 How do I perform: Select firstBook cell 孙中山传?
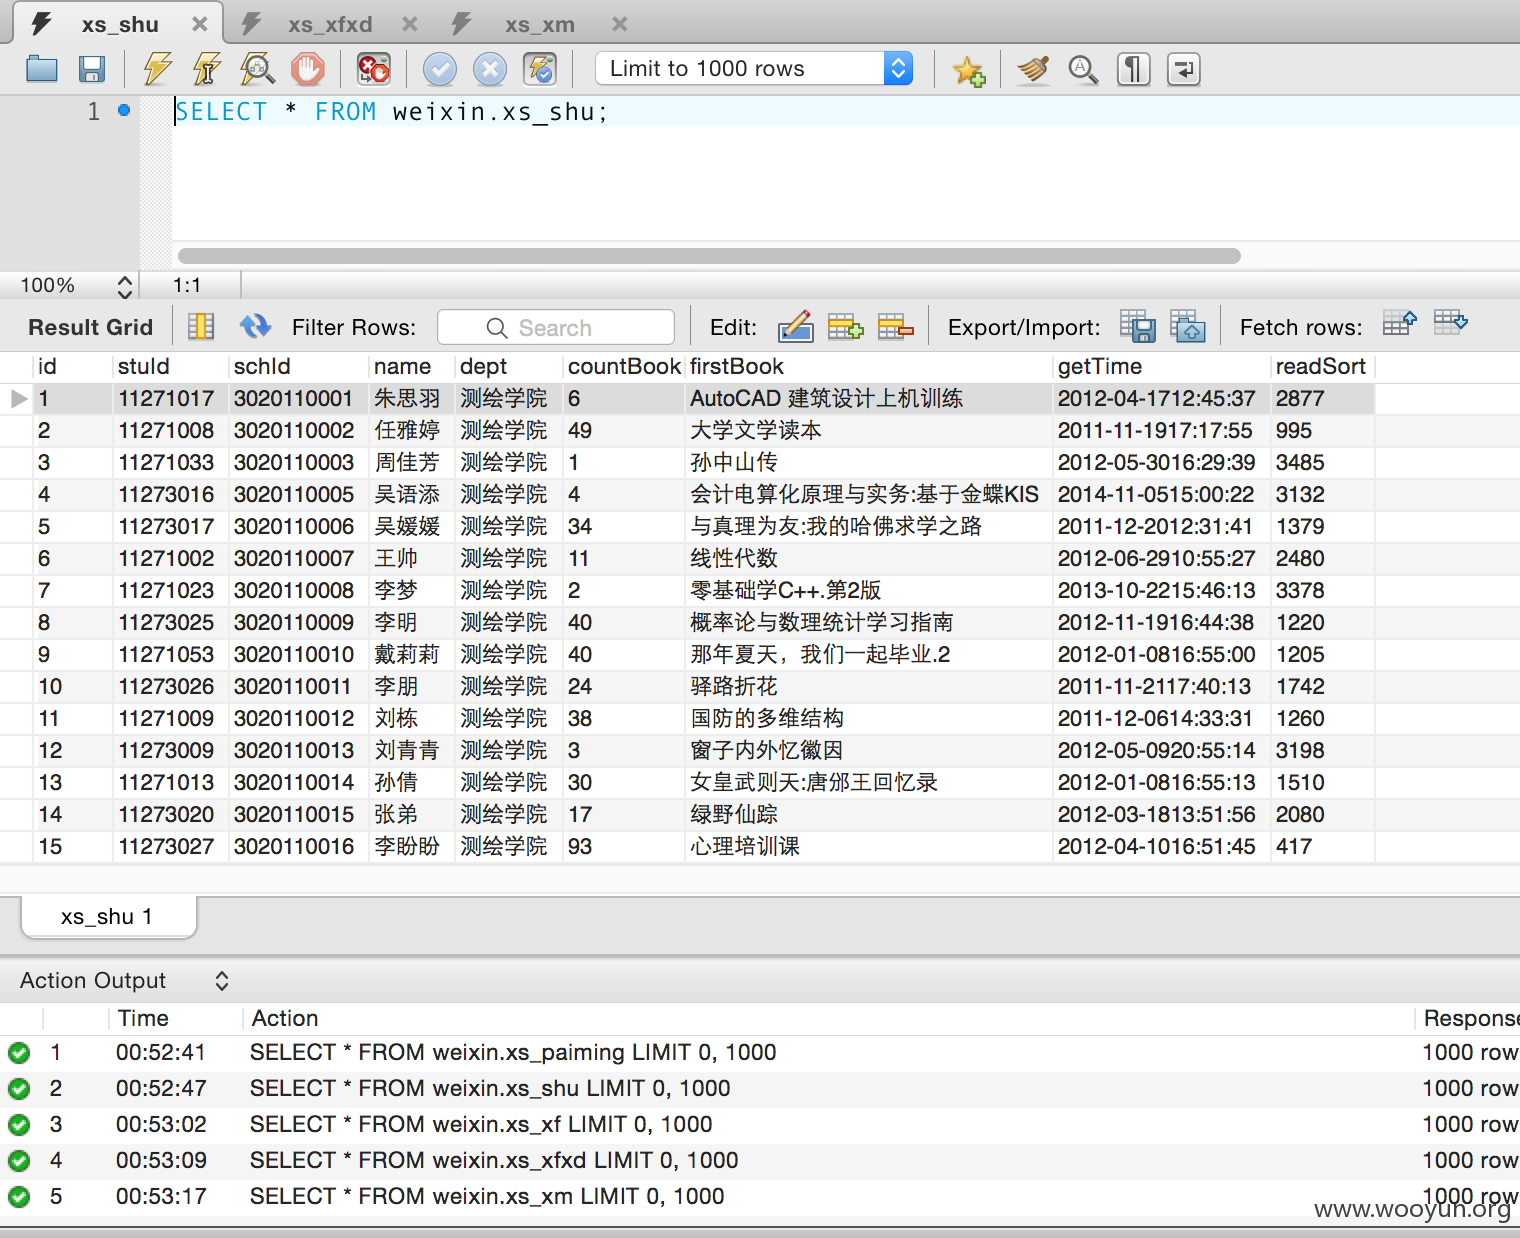tap(869, 463)
